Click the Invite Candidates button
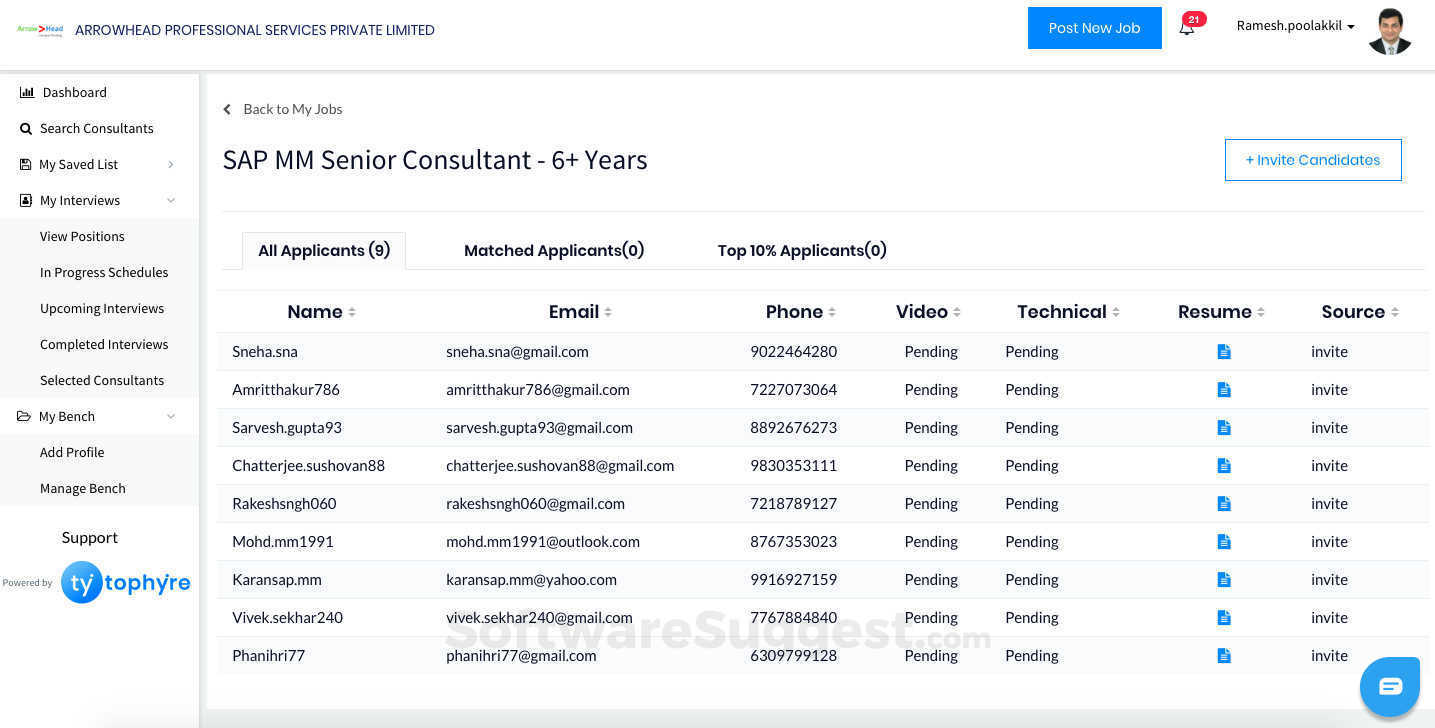 coord(1312,160)
